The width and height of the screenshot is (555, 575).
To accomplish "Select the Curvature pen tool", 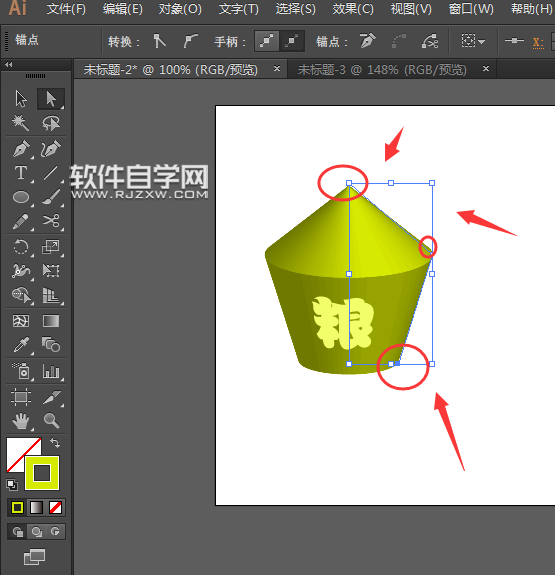I will pos(51,149).
